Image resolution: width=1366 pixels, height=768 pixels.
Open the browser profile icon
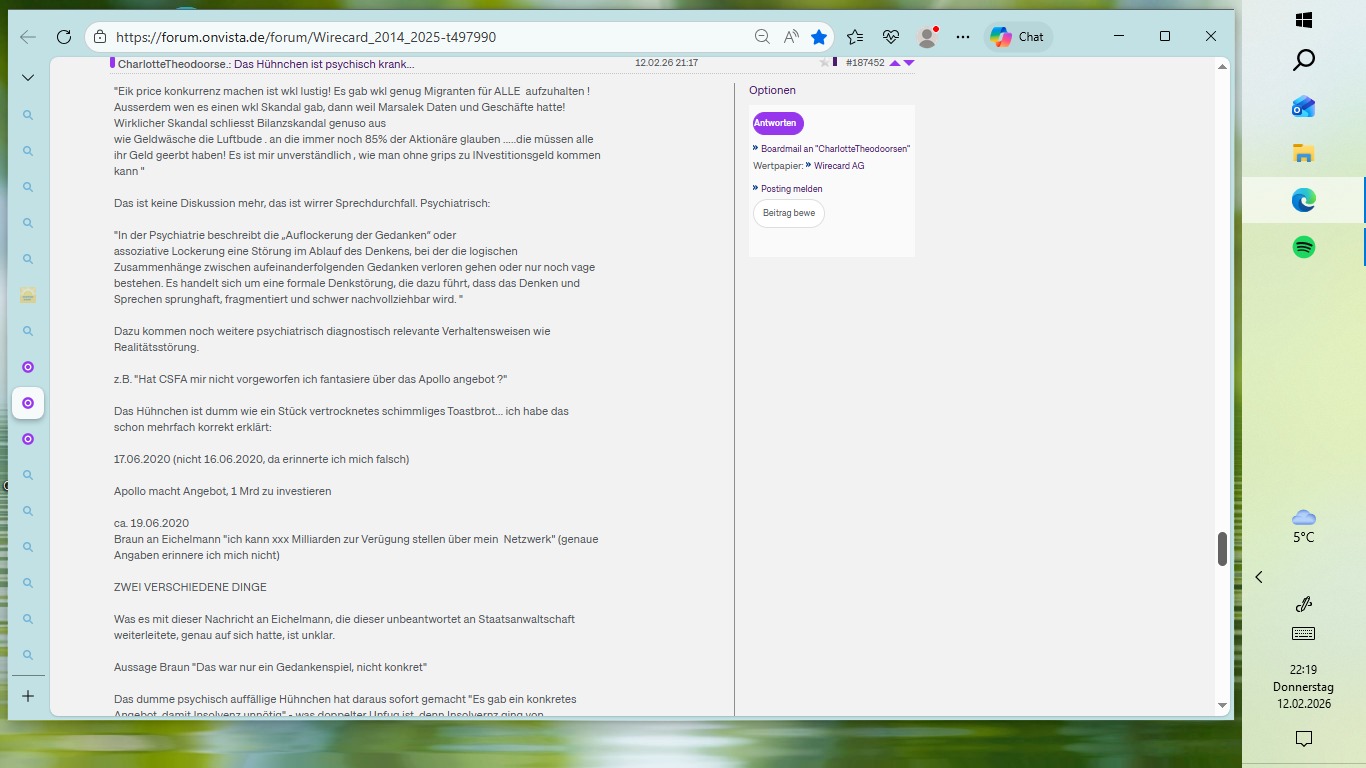click(926, 36)
